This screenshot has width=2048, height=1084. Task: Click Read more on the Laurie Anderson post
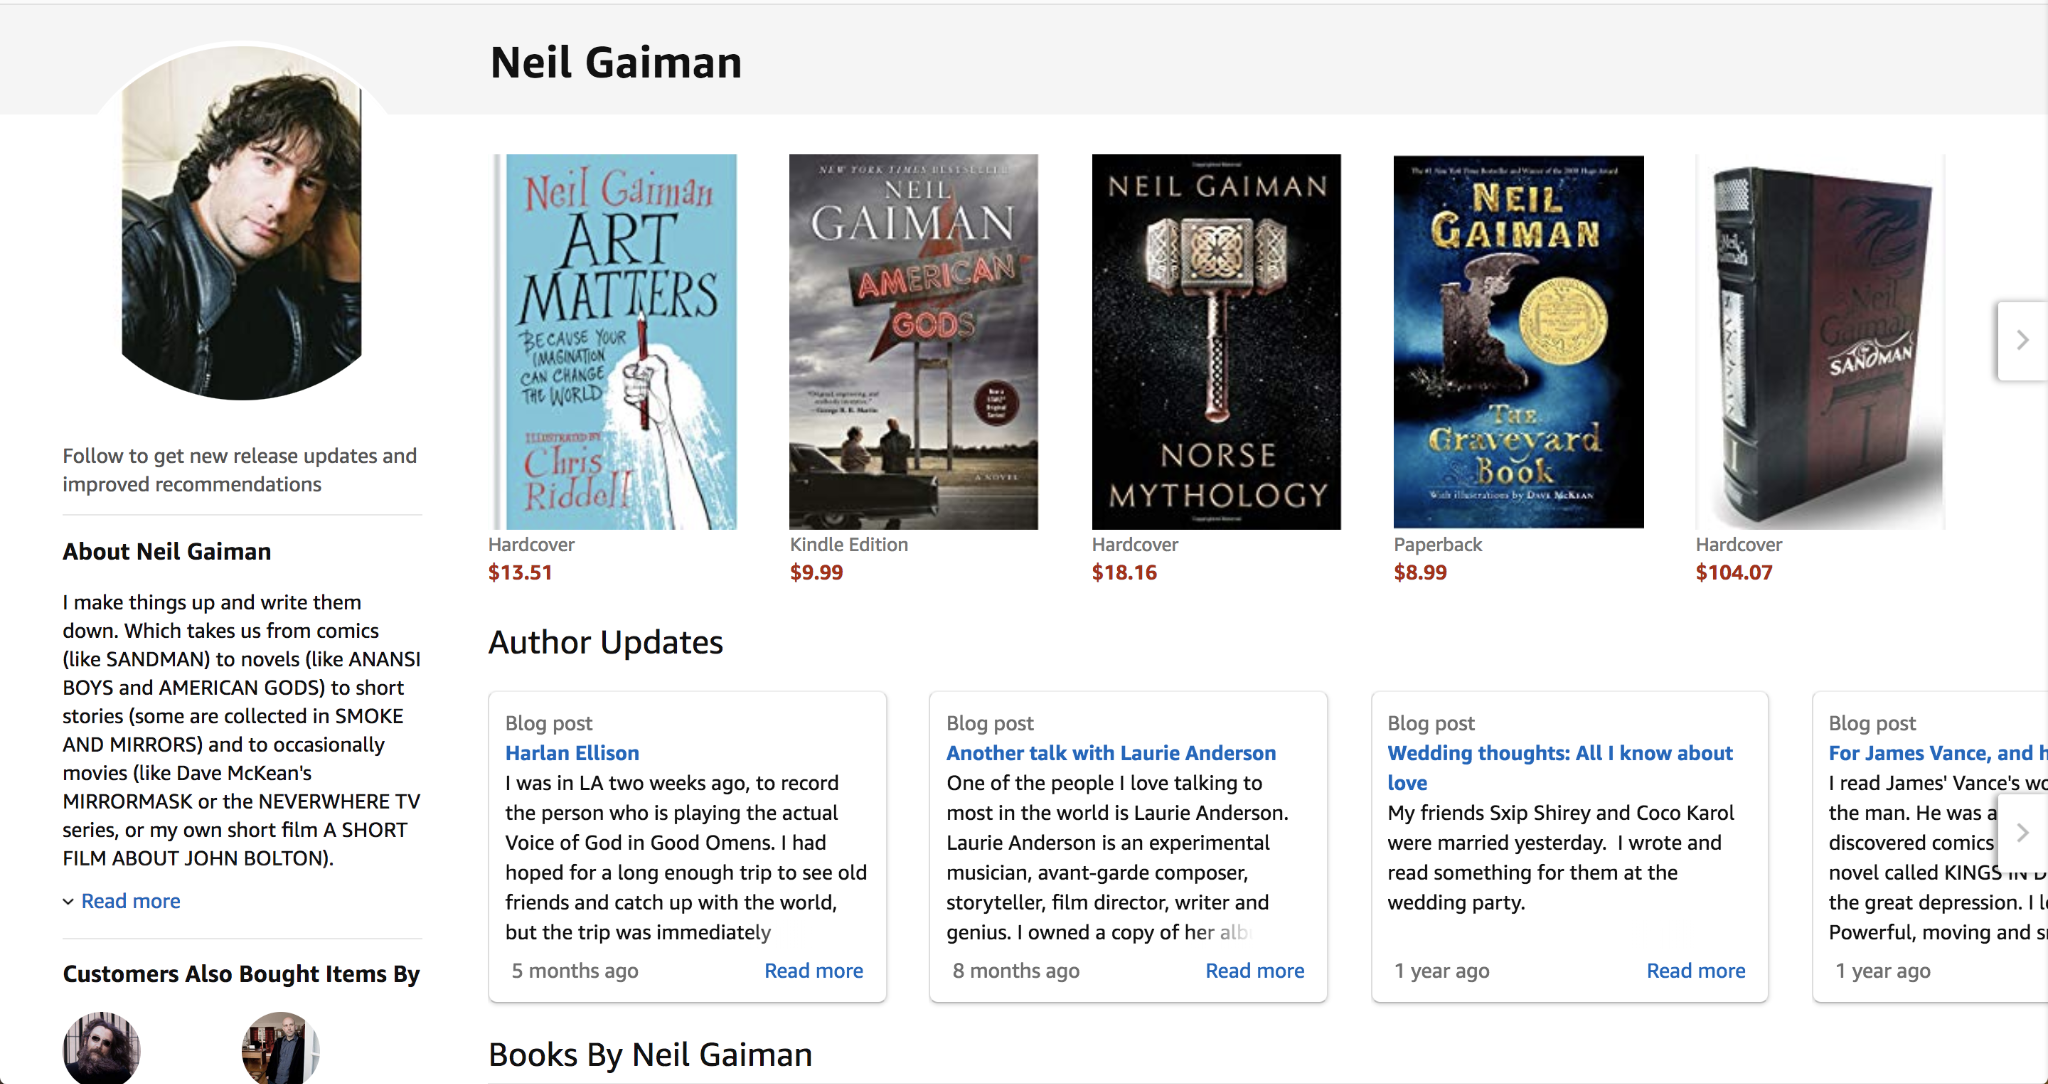coord(1254,971)
